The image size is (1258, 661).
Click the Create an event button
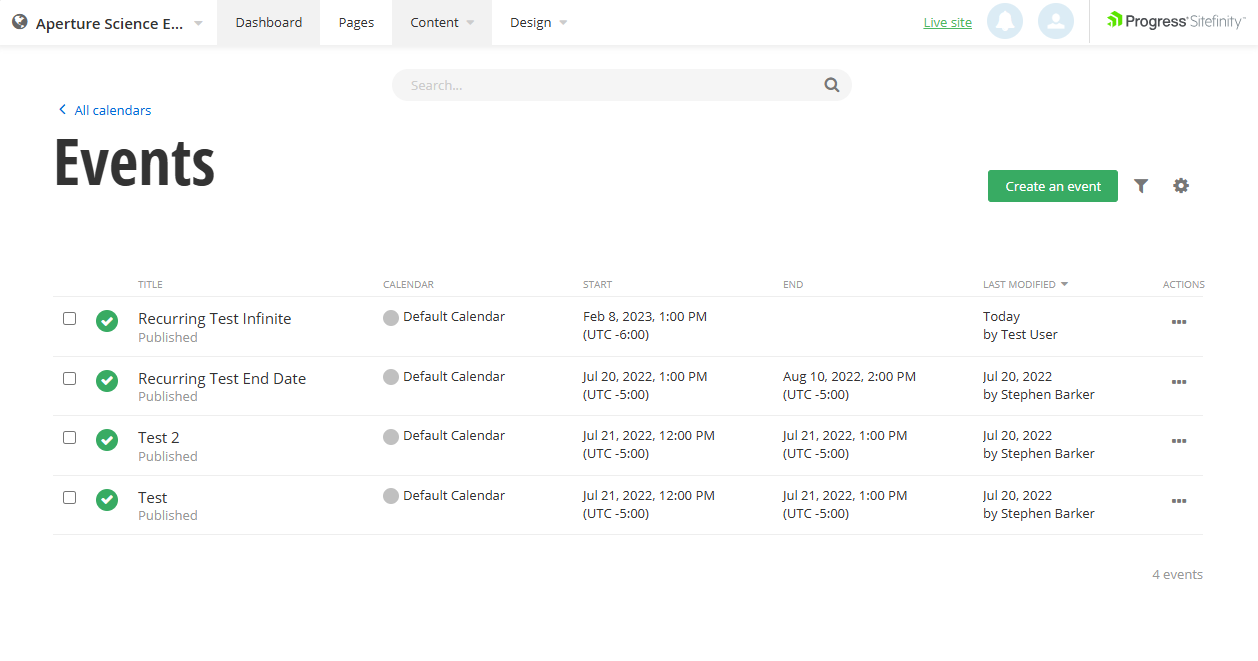point(1052,186)
